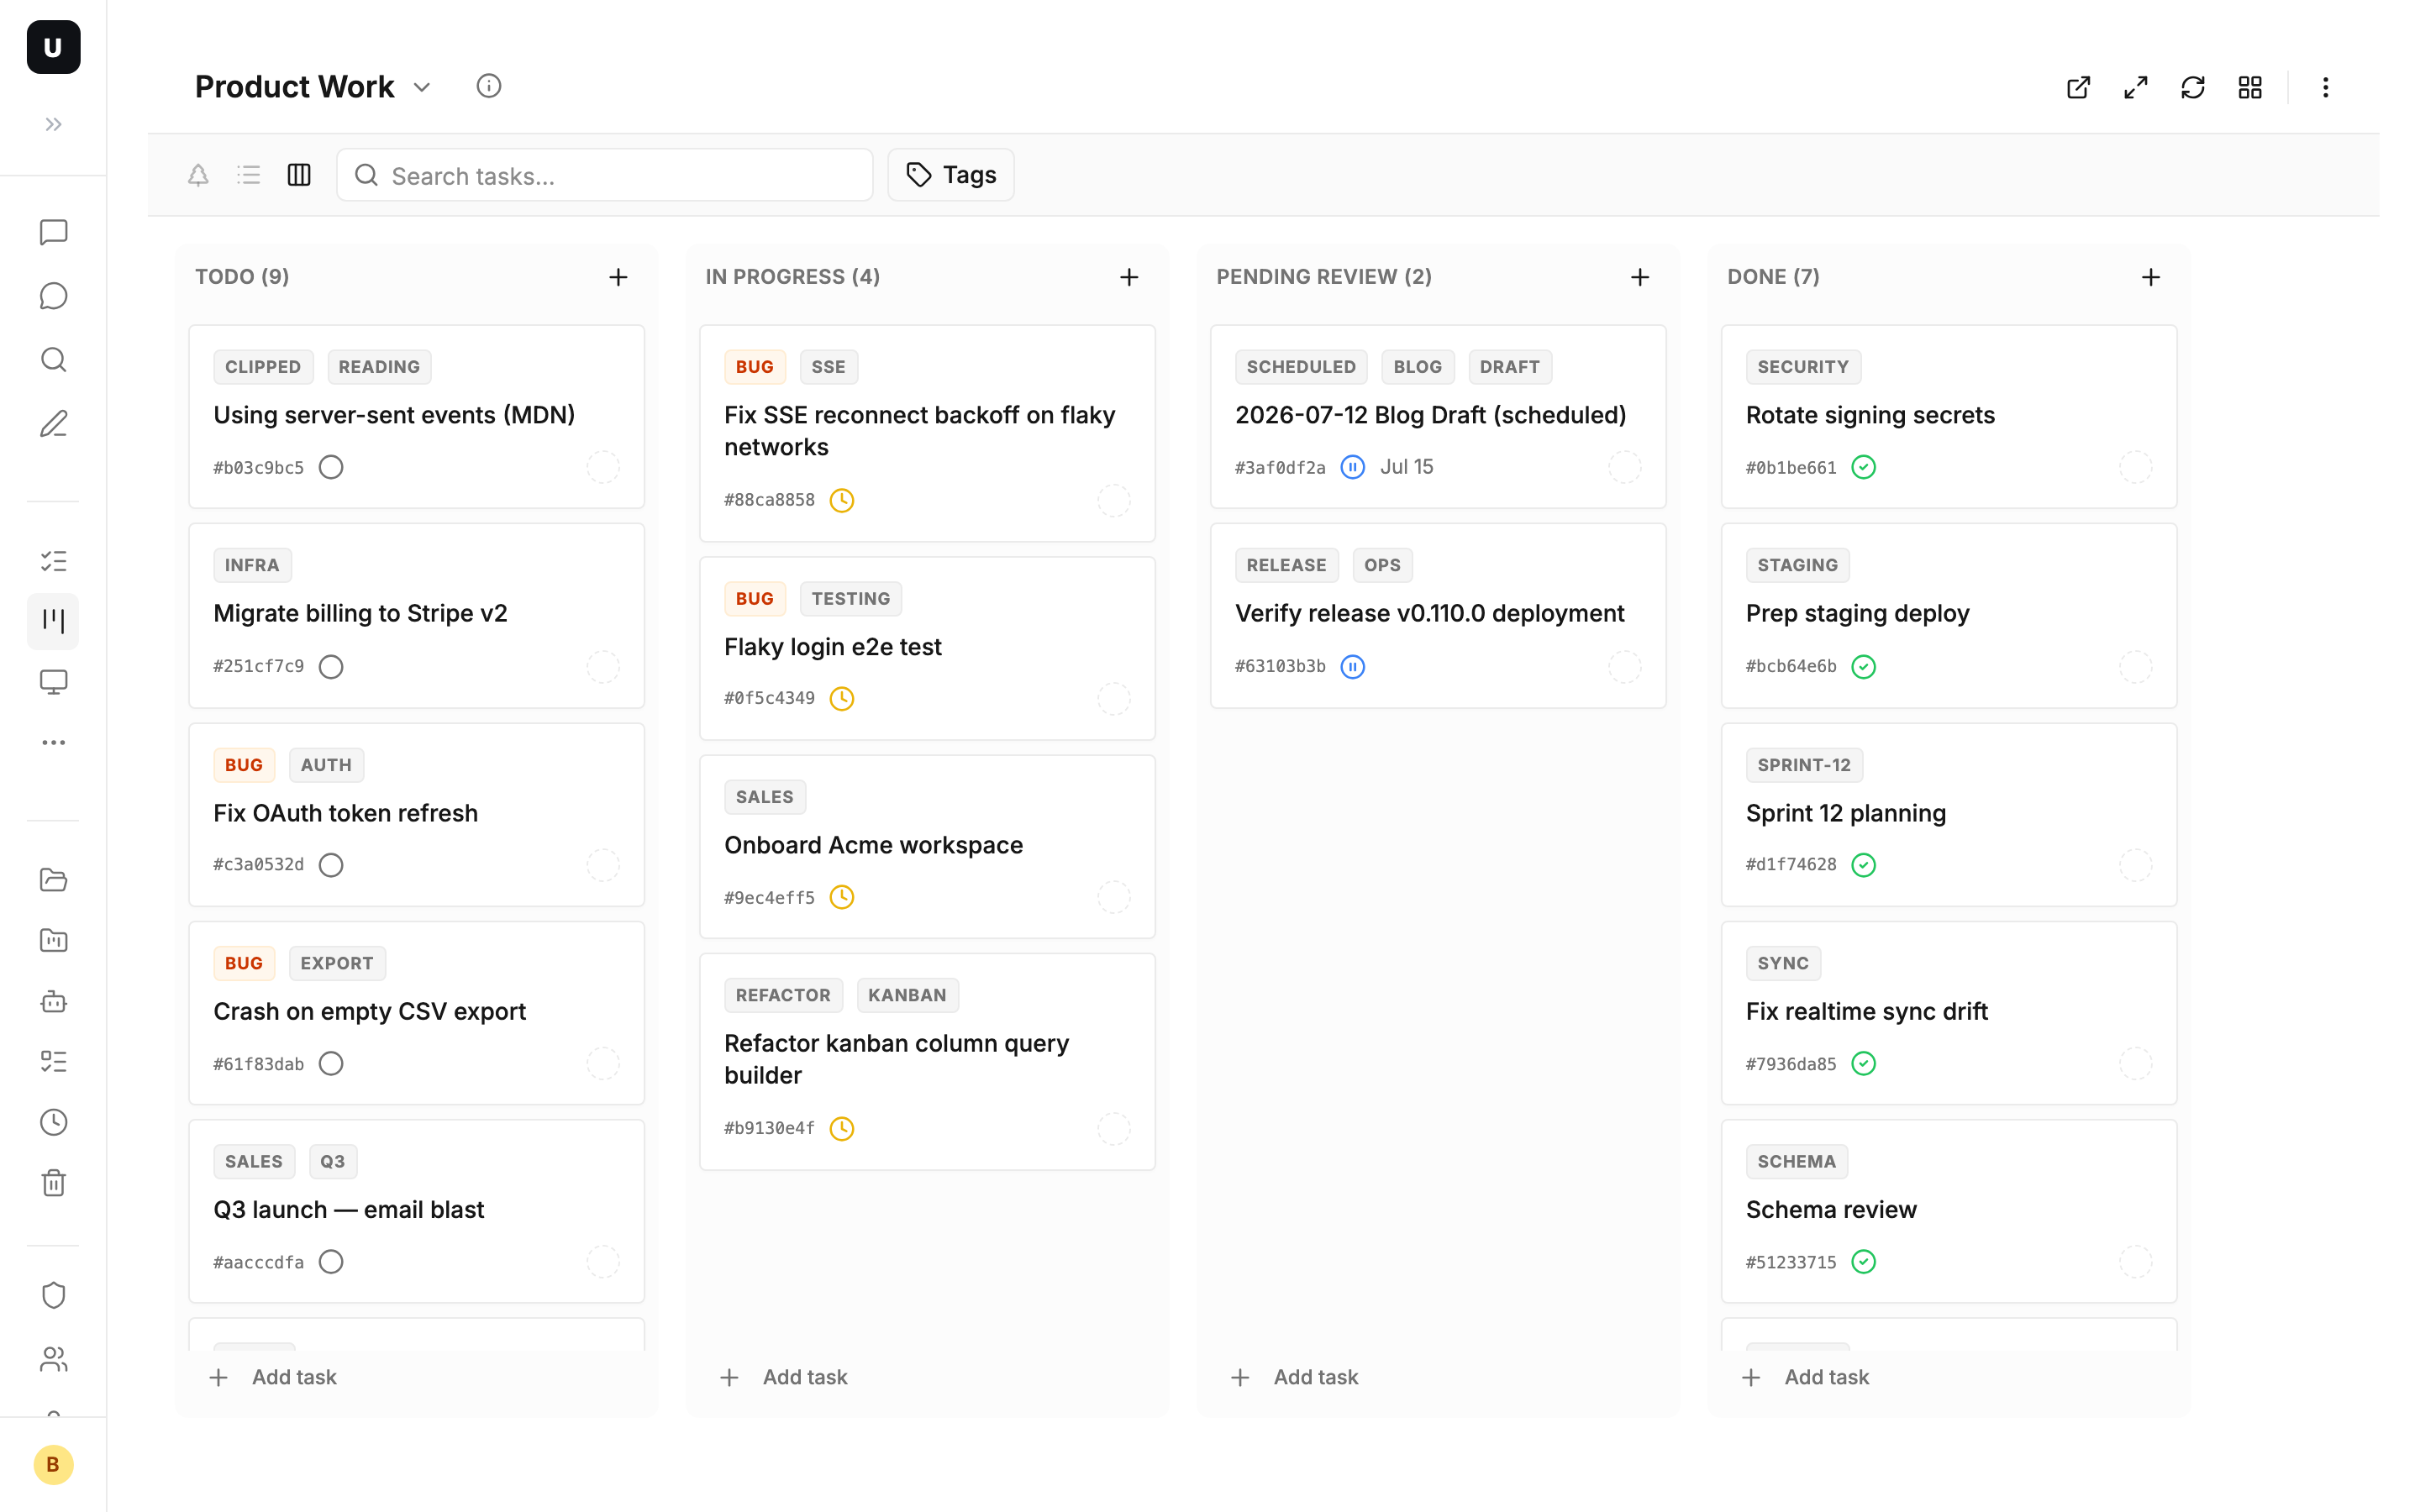Open the Refactor kanban column query builder card
Viewport: 2420px width, 1512px height.
point(927,1061)
